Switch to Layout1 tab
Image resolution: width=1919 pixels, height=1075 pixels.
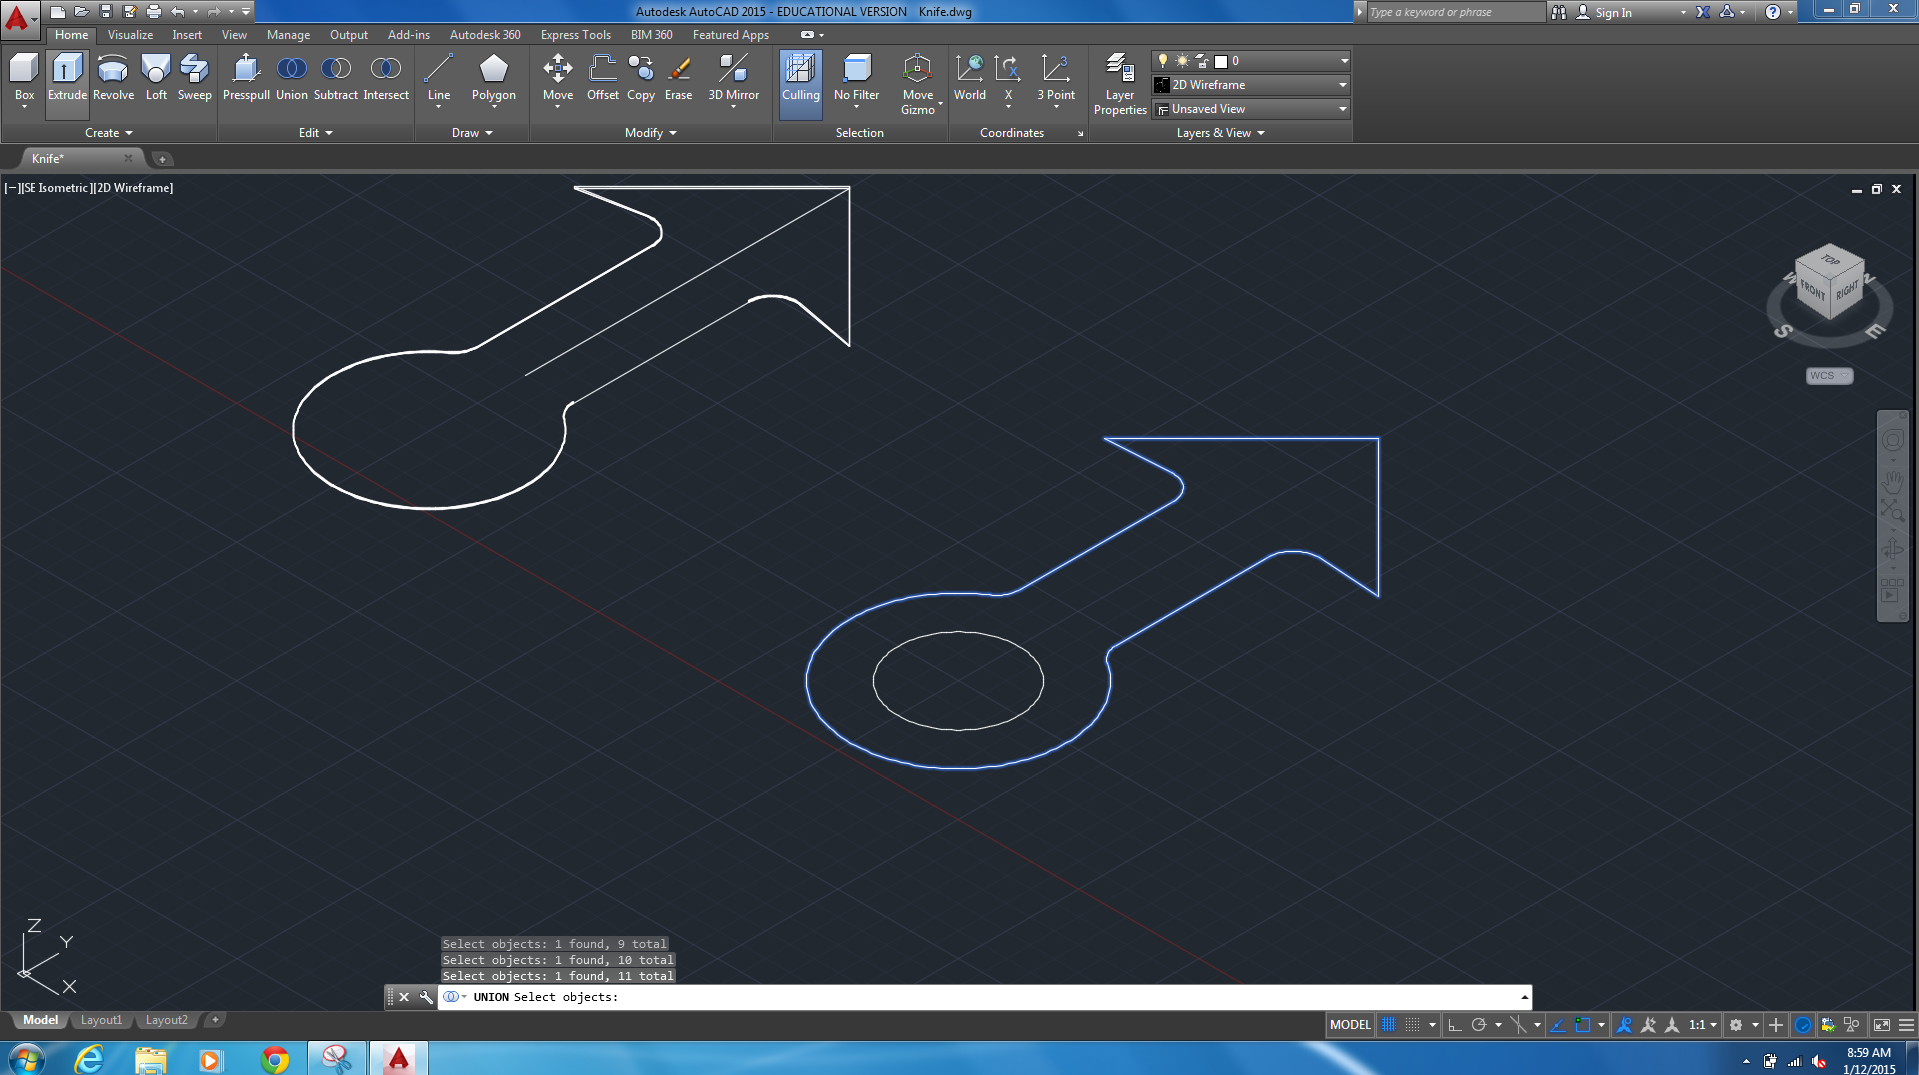click(101, 1020)
